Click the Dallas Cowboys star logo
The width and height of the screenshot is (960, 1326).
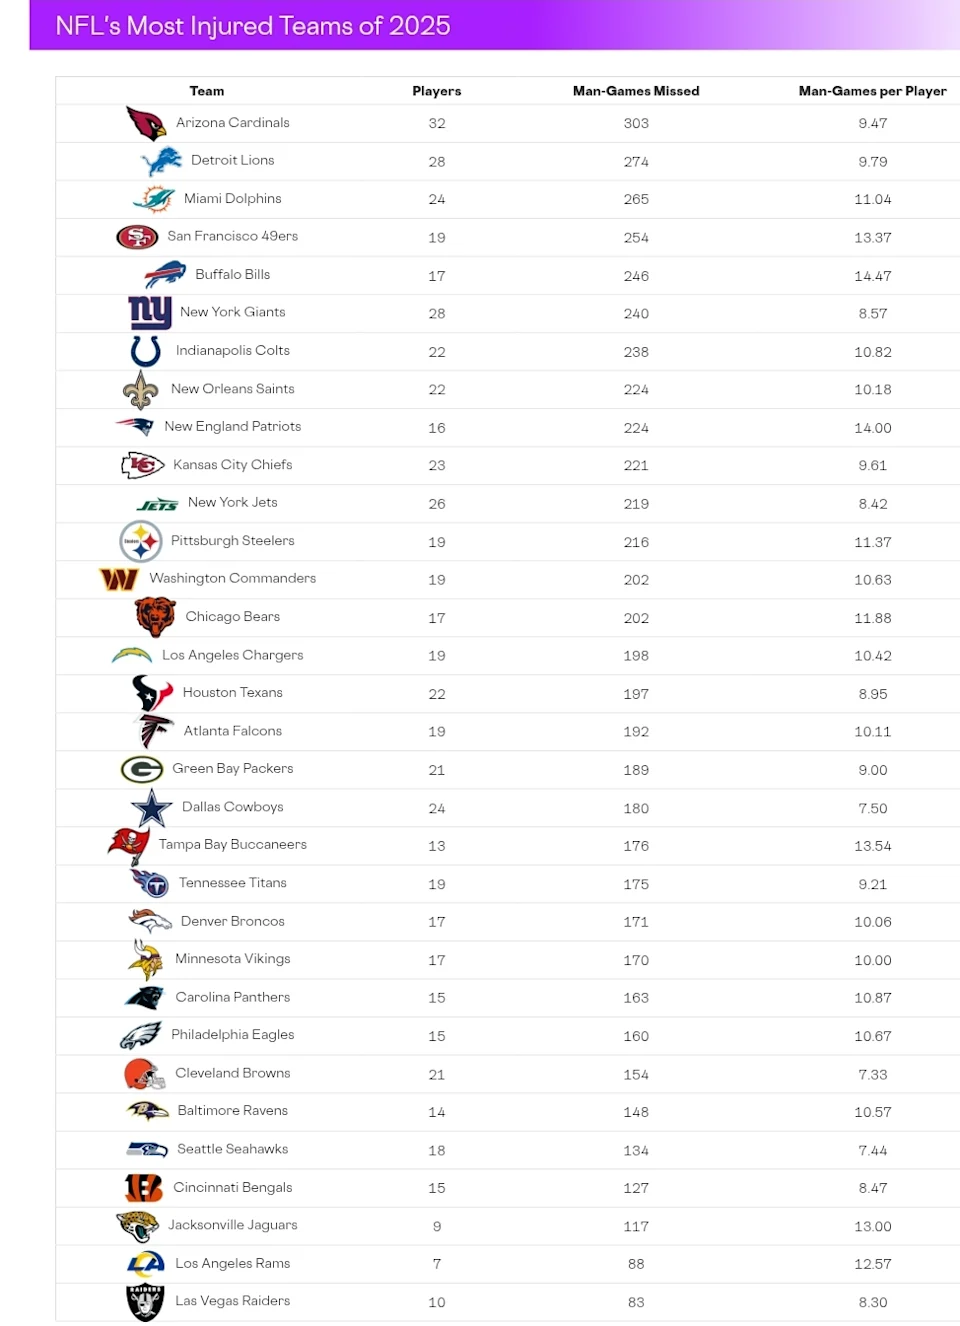(152, 808)
